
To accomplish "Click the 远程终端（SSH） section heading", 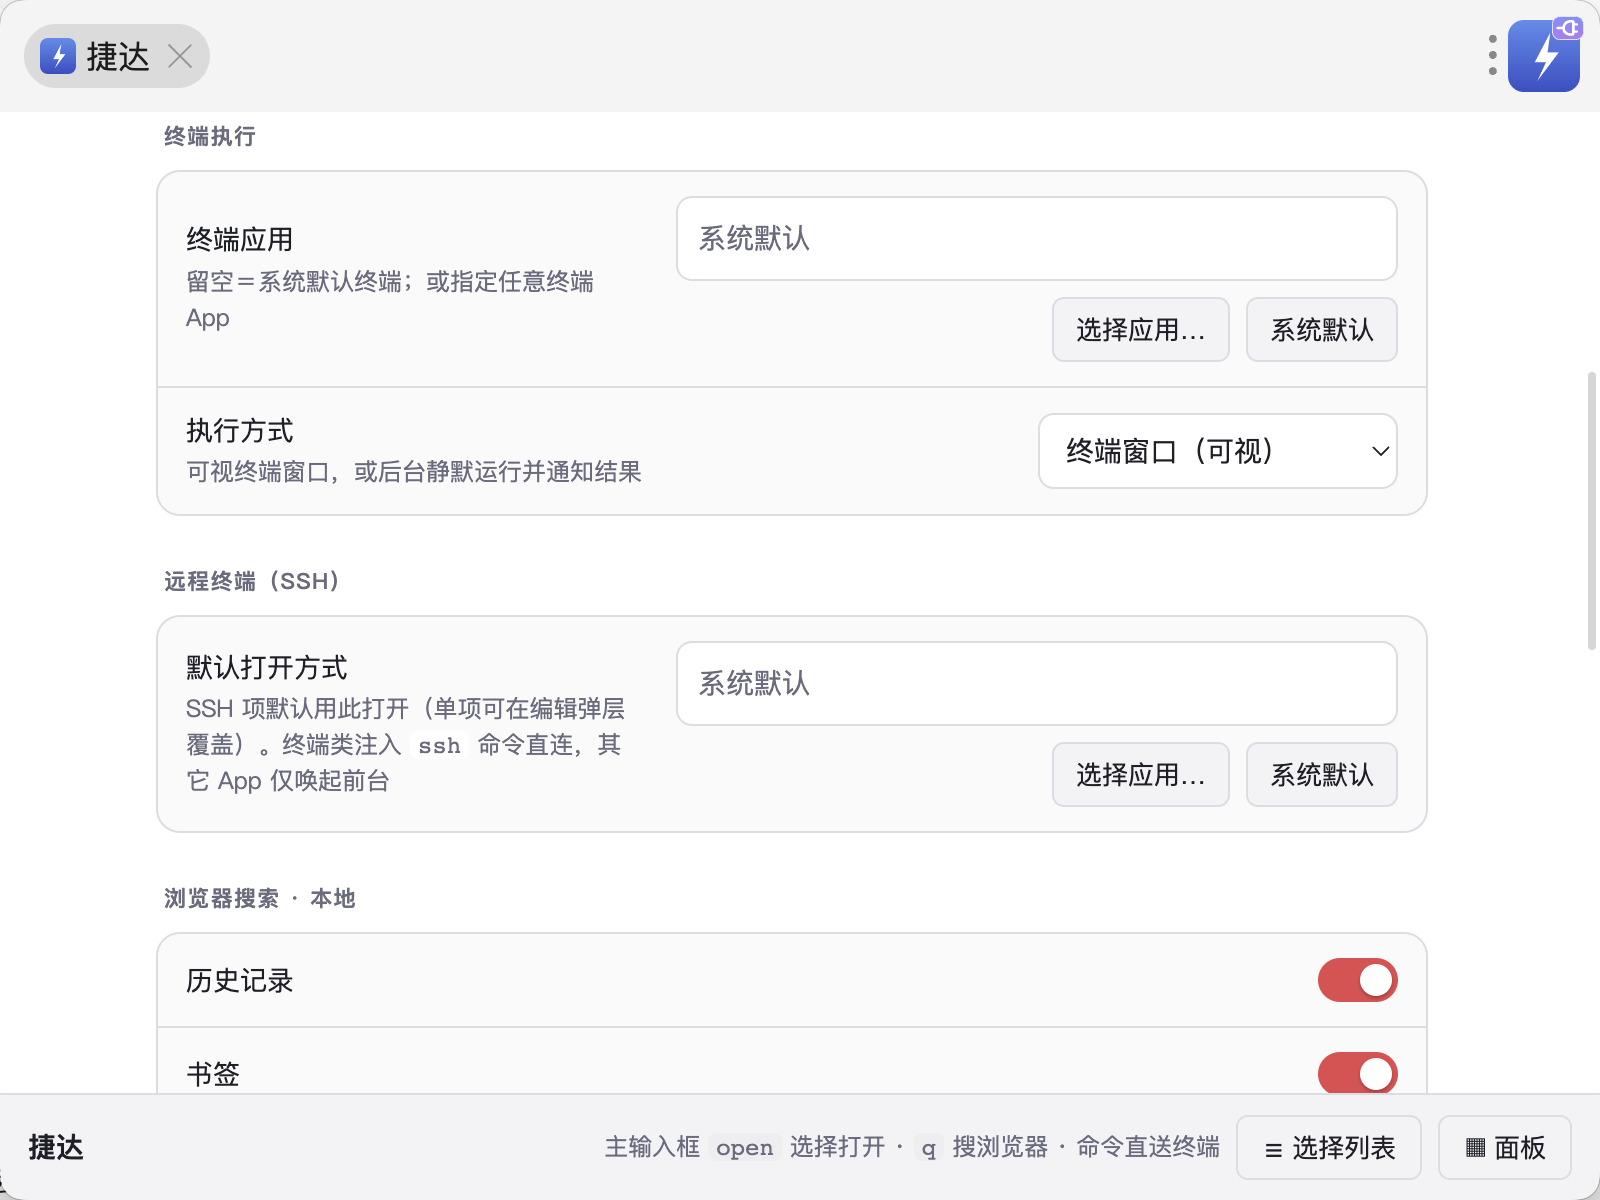I will coord(252,581).
